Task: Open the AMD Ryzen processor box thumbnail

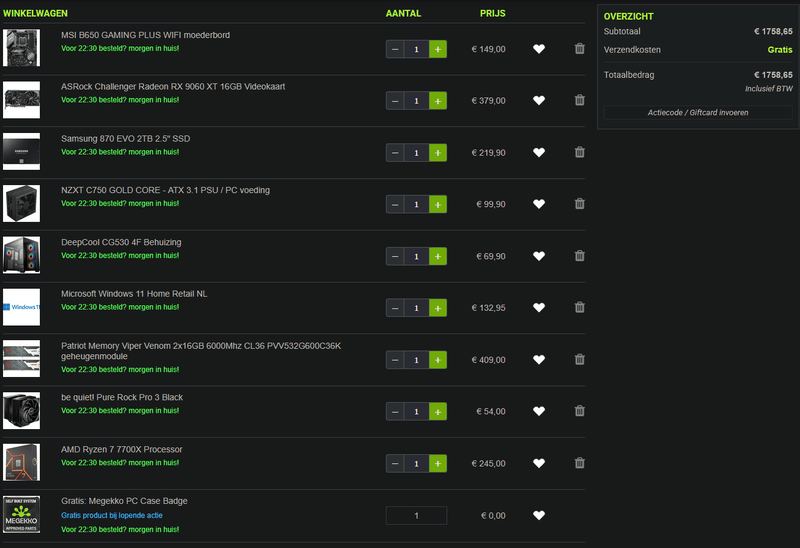Action: (x=21, y=462)
